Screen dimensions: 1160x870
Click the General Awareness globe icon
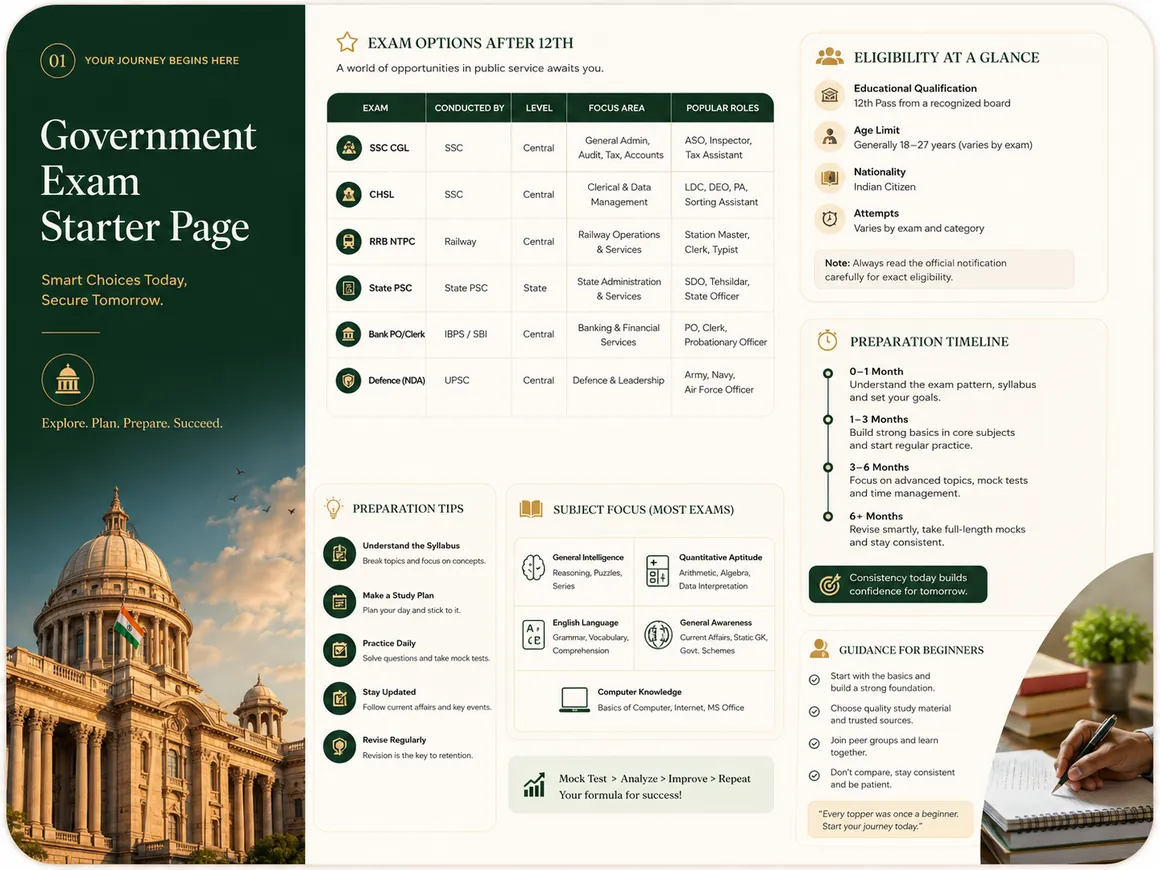pos(658,635)
